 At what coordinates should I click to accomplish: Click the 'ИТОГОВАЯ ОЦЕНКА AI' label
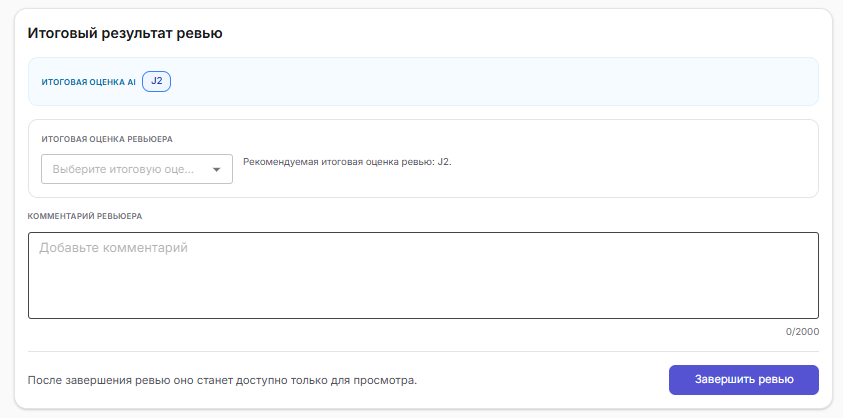pos(89,83)
